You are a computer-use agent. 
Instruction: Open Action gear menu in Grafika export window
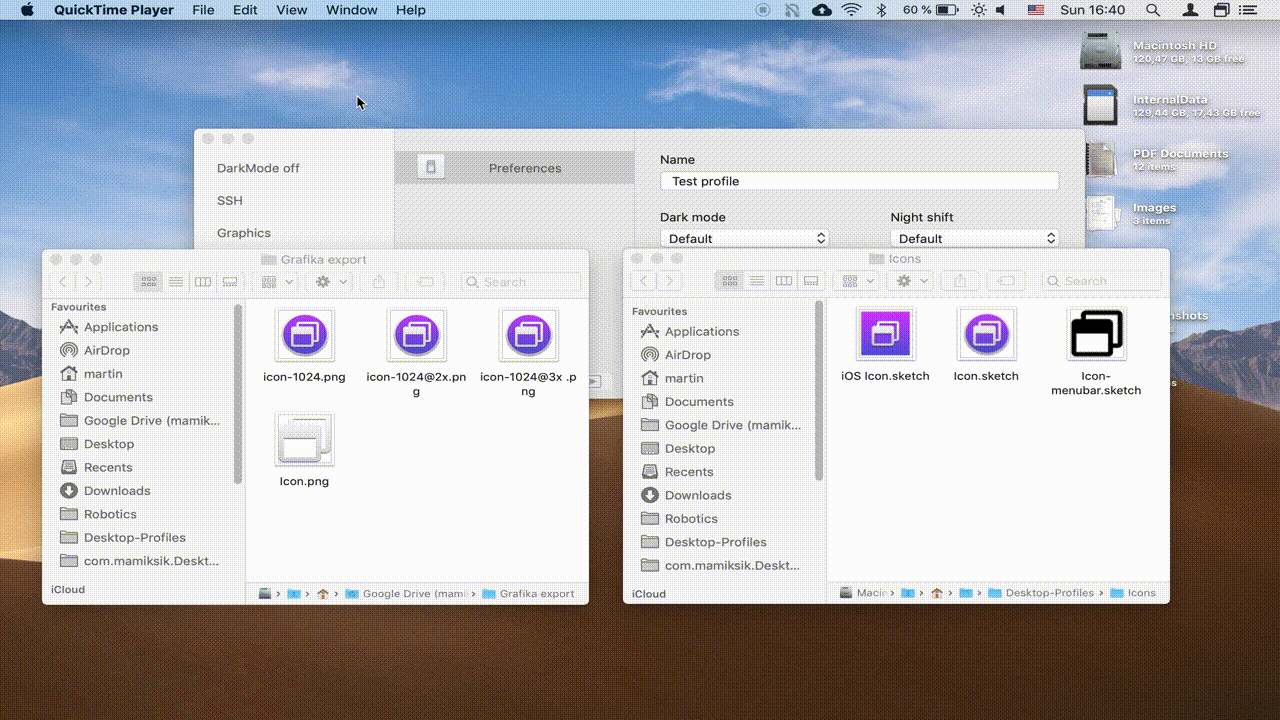point(330,282)
